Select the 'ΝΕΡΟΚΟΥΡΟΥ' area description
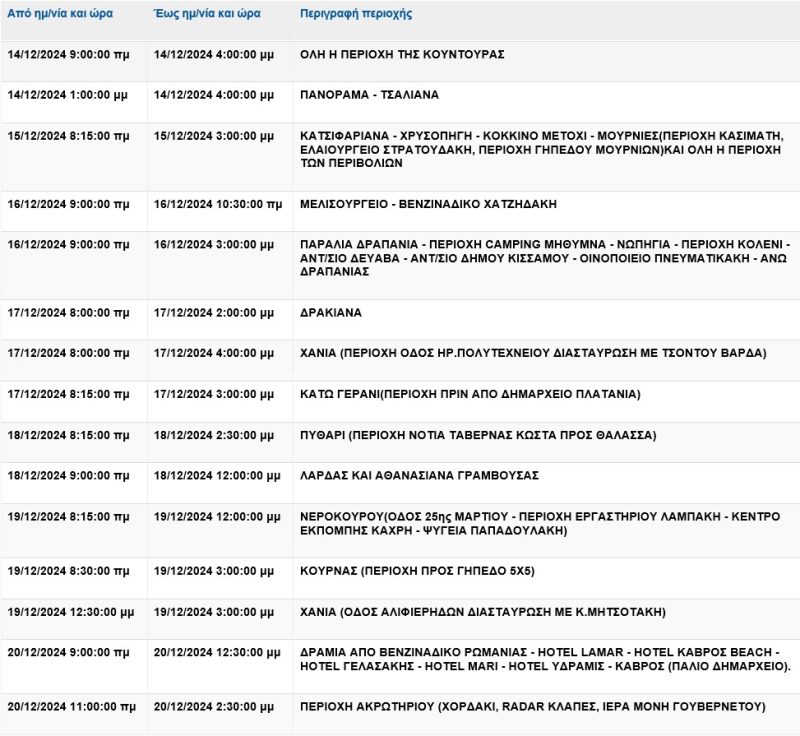This screenshot has width=800, height=736. pos(540,524)
